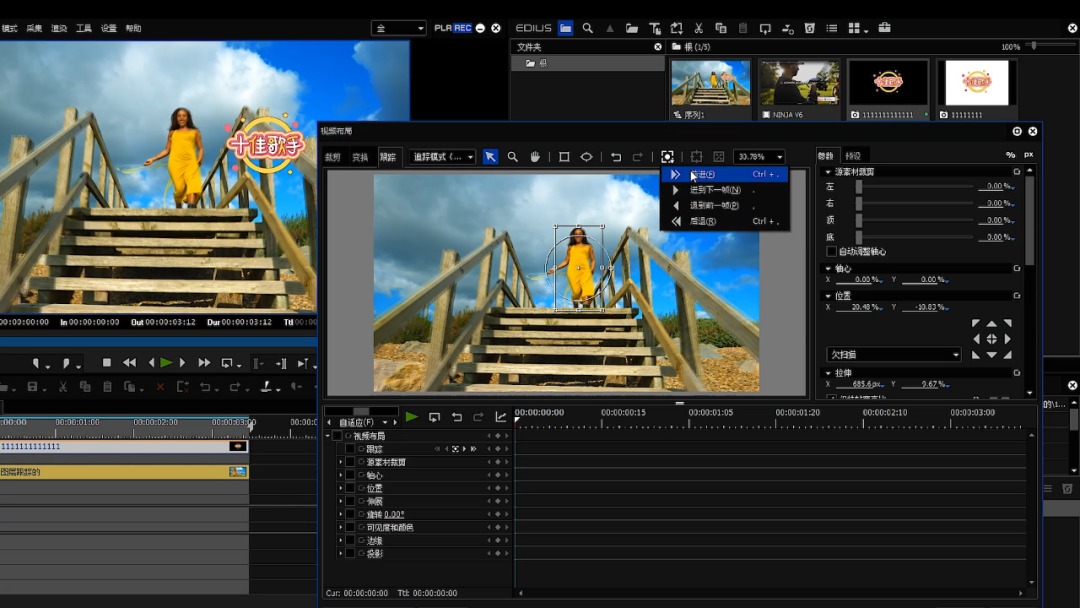Image resolution: width=1080 pixels, height=608 pixels.
Task: Choose 进到下一帧(N) from tracking menu
Action: [x=715, y=190]
